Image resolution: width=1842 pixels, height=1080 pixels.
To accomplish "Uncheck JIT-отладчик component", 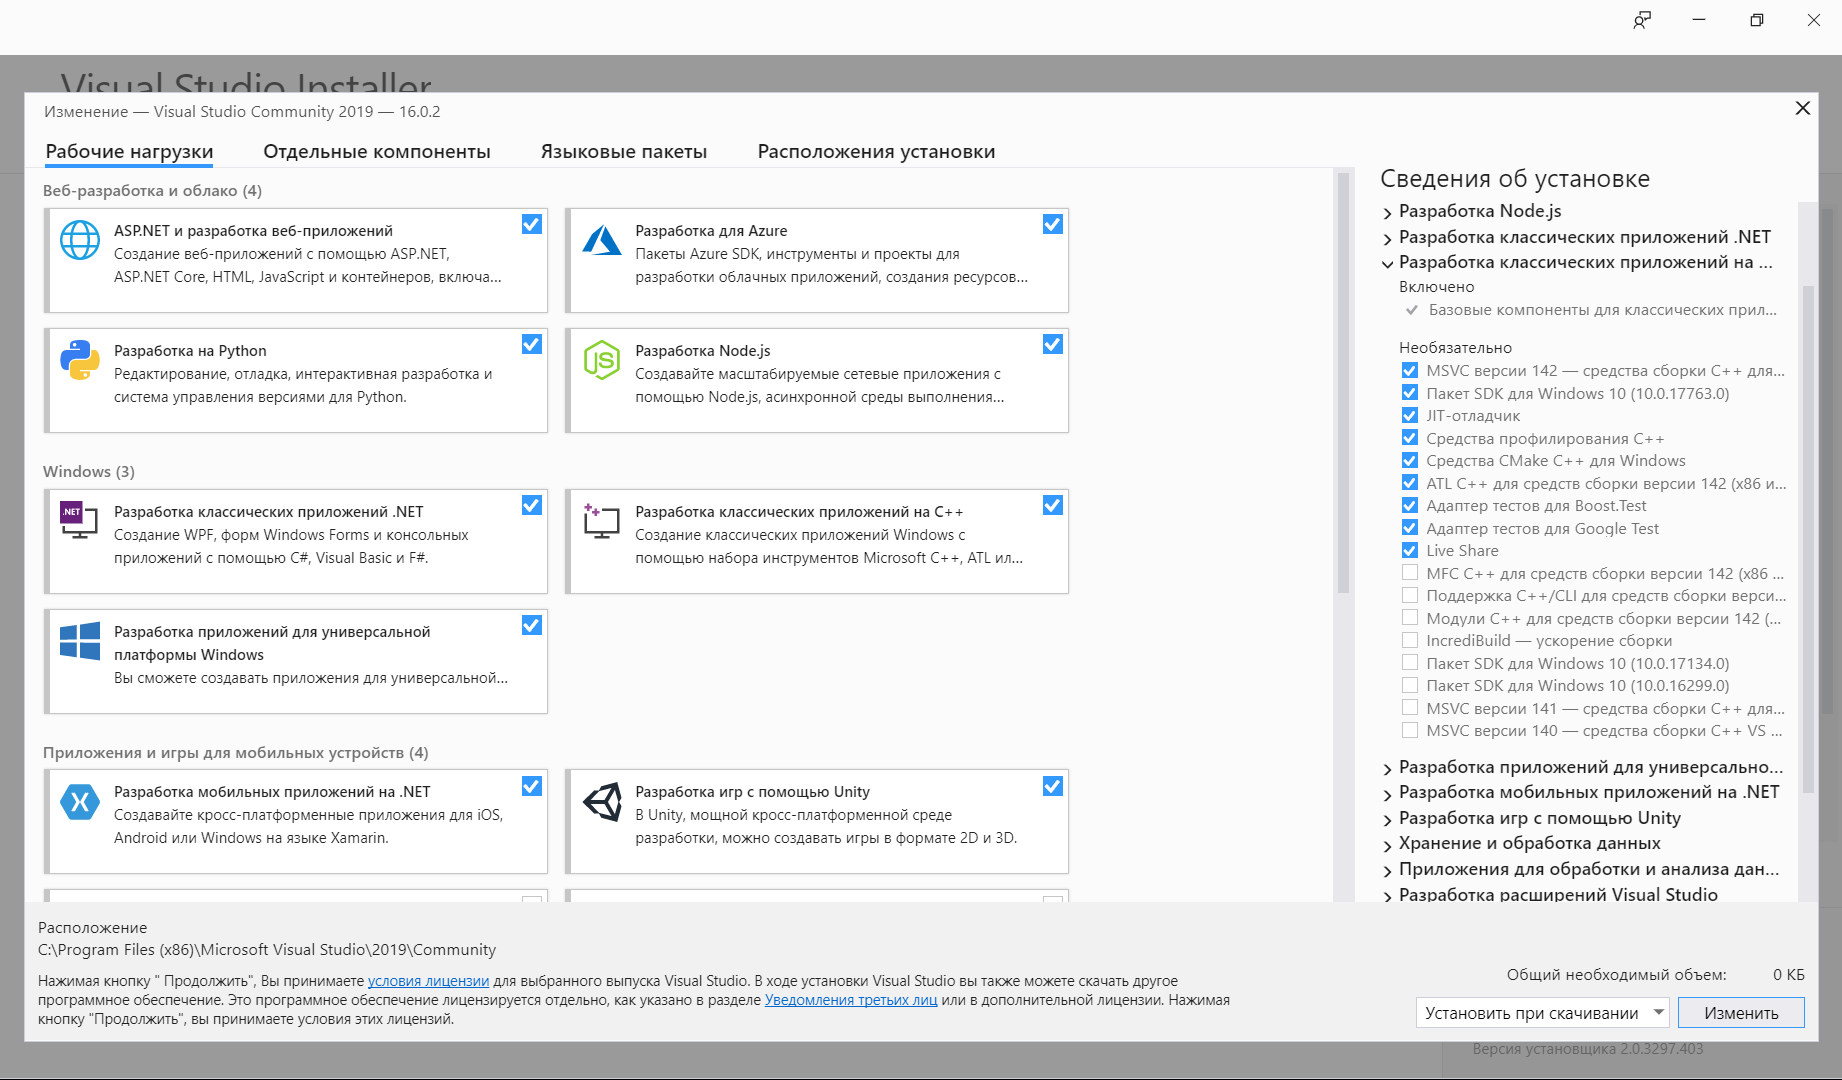I will point(1410,415).
